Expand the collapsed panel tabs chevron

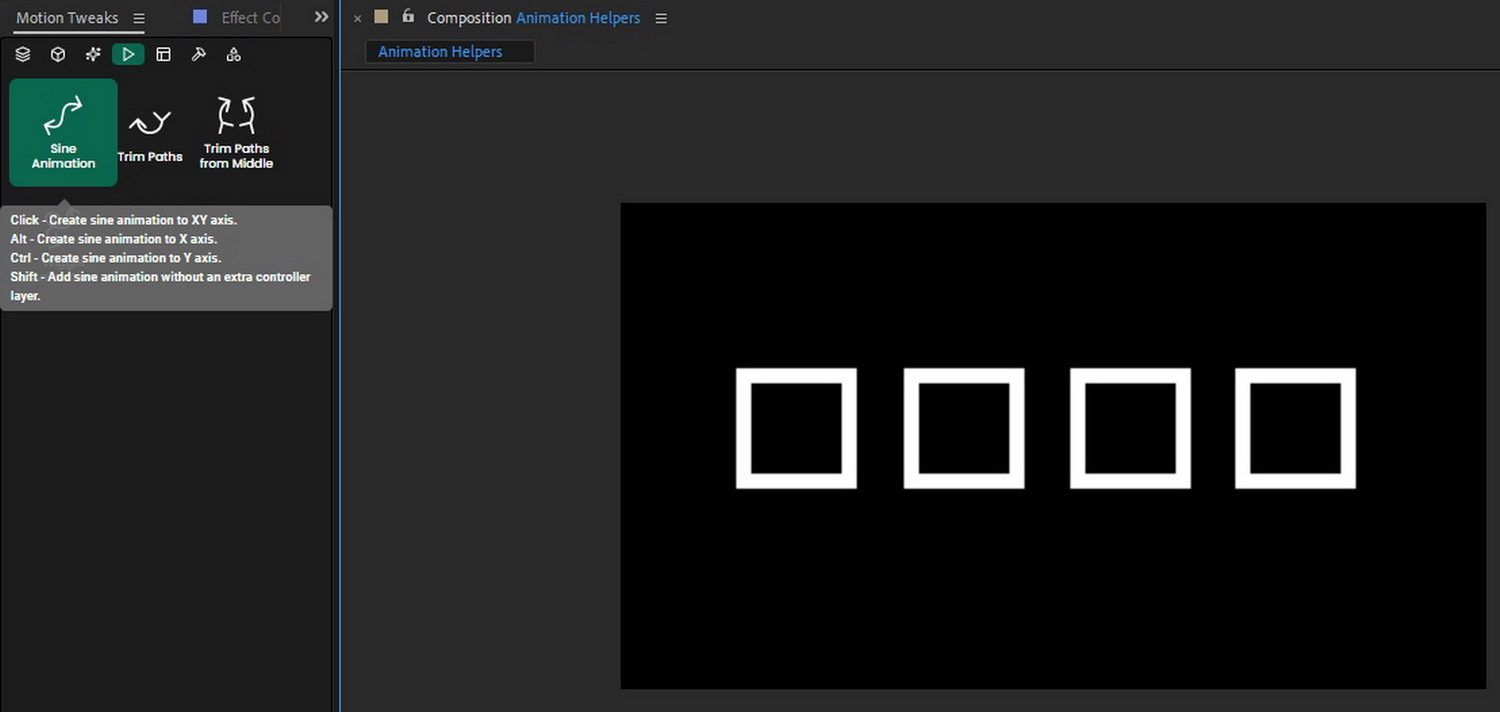(321, 16)
